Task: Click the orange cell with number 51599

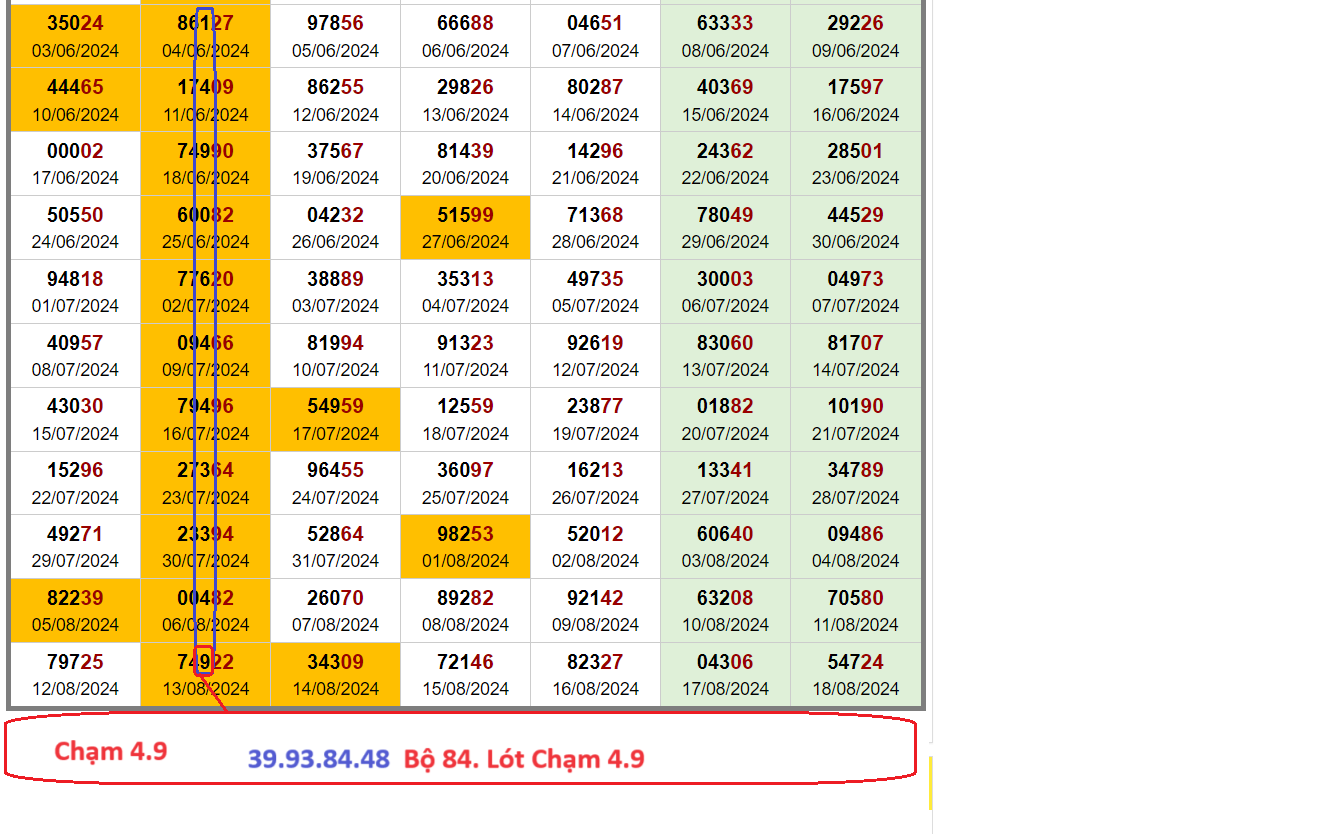Action: (x=465, y=227)
